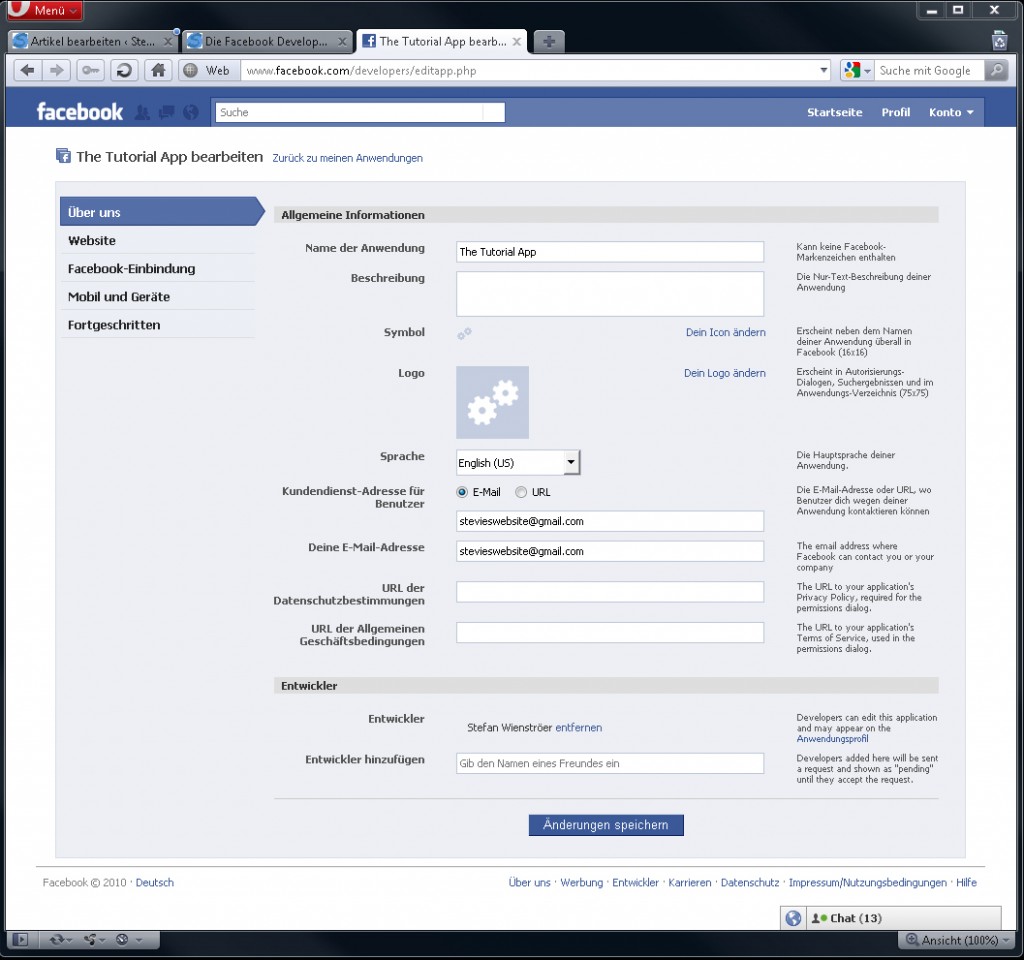This screenshot has width=1024, height=960.
Task: Click the application logo gears thumbnail
Action: coord(492,402)
